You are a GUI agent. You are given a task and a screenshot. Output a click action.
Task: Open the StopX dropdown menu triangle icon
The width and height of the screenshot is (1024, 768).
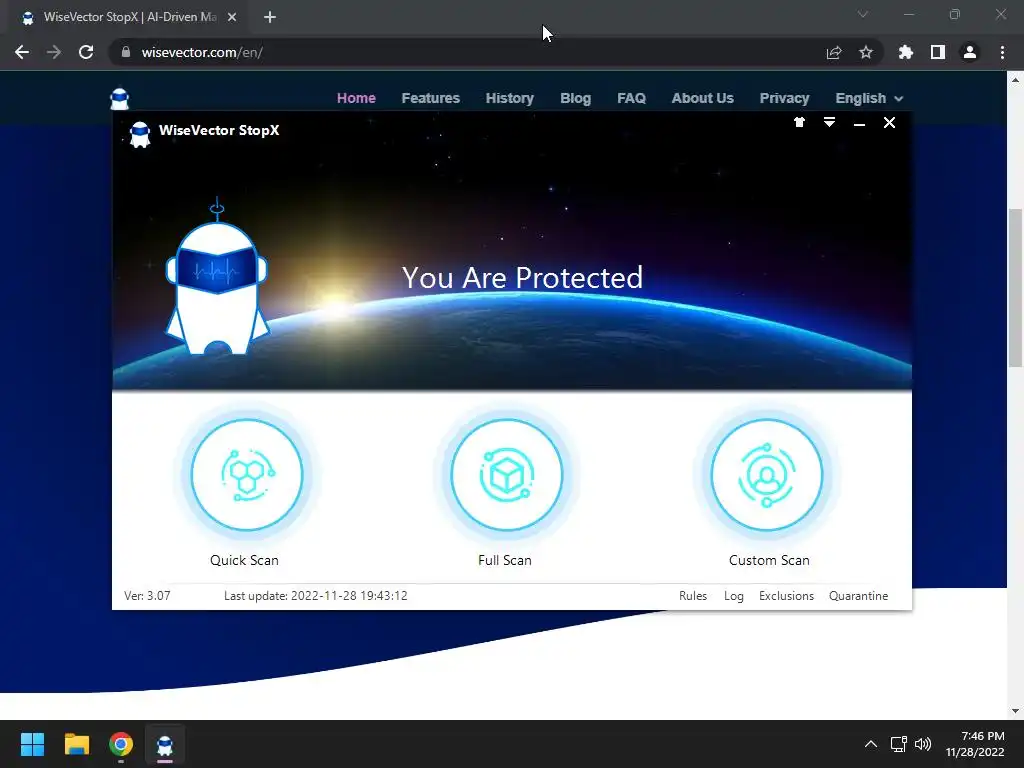tap(829, 122)
